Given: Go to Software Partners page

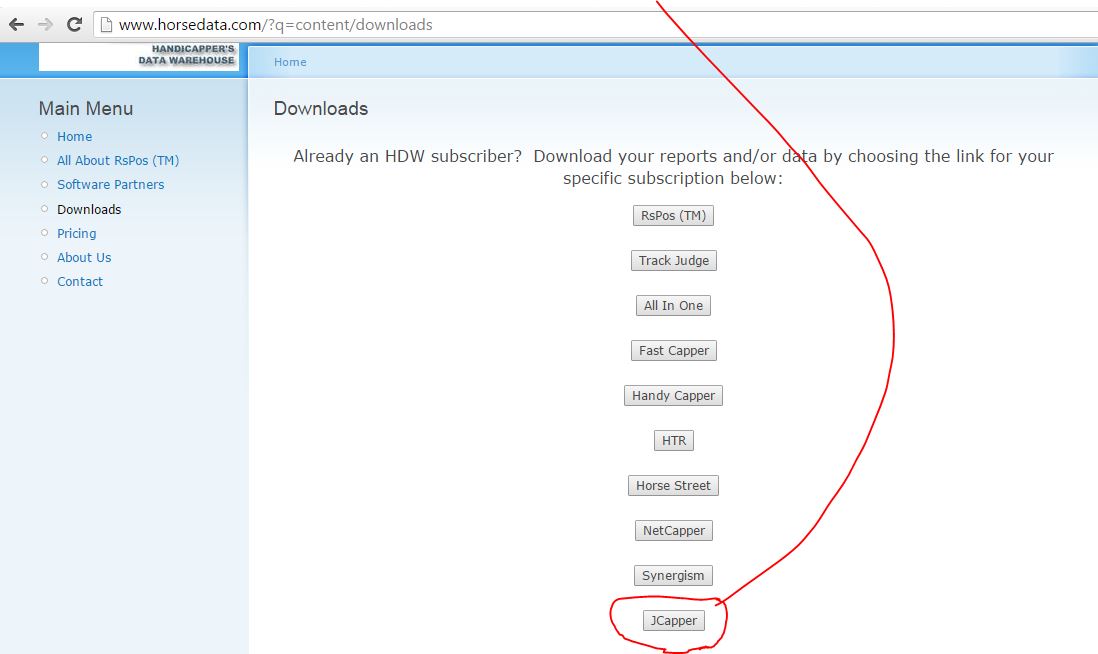Looking at the screenshot, I should (111, 184).
